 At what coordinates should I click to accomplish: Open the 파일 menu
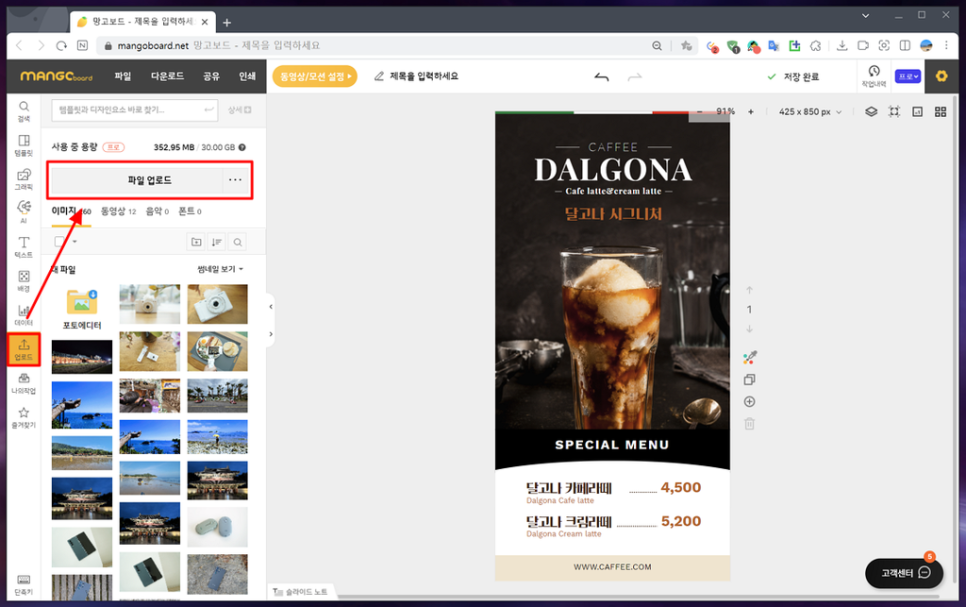point(123,76)
